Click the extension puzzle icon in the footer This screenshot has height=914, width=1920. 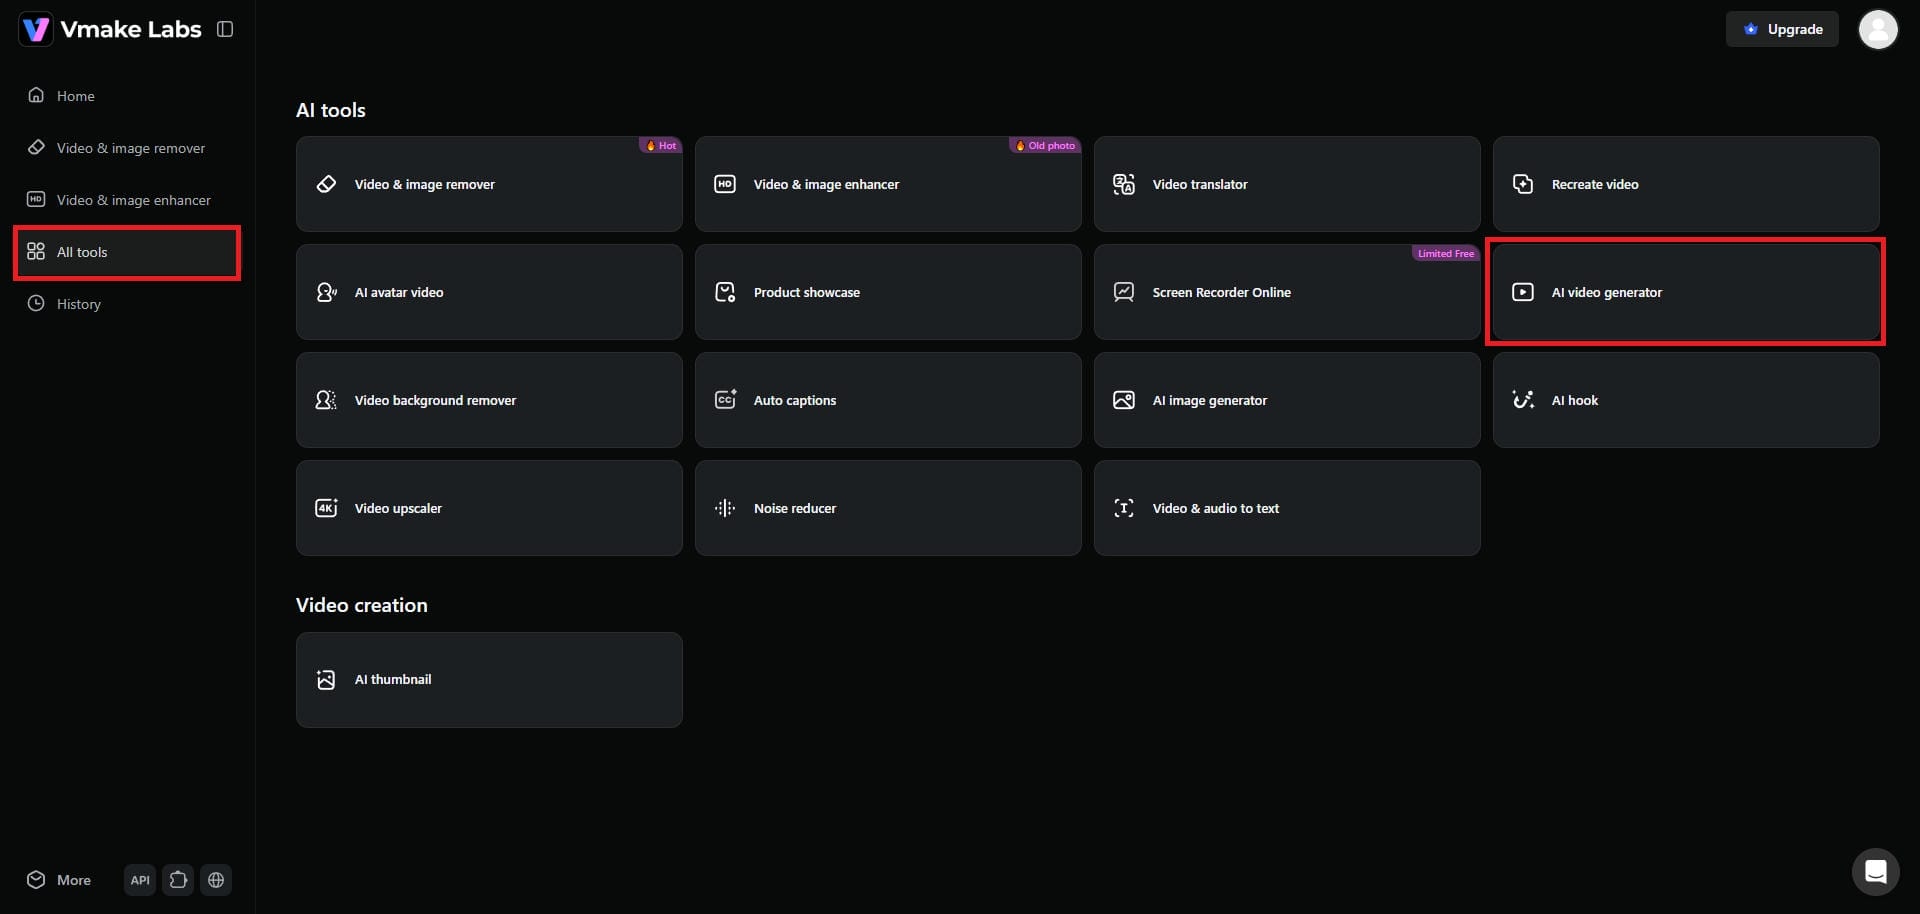pos(178,880)
